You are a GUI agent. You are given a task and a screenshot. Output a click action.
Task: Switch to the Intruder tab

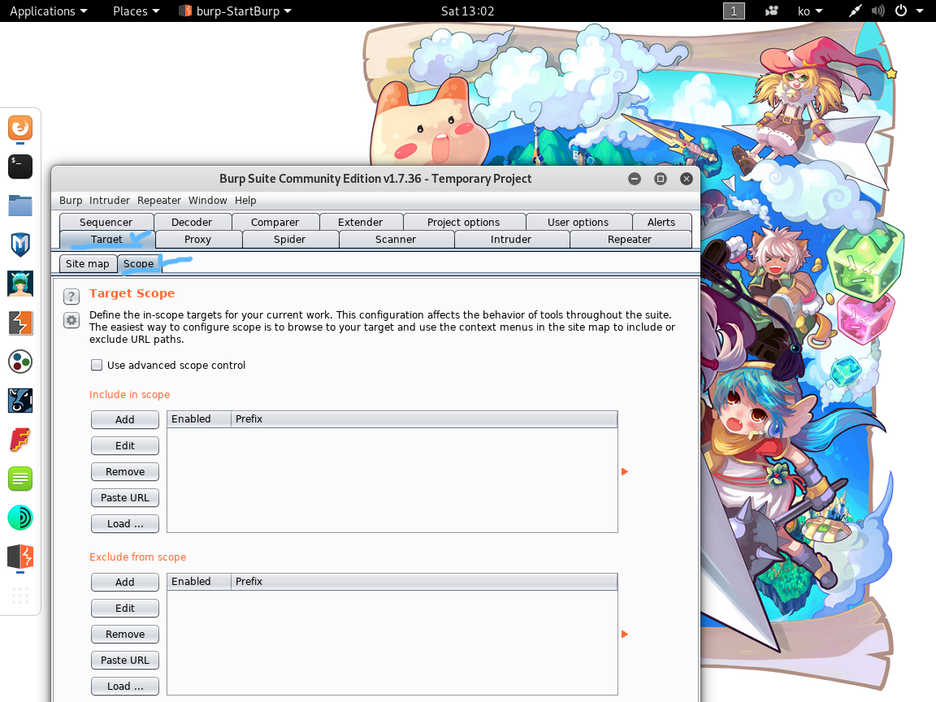[x=510, y=239]
